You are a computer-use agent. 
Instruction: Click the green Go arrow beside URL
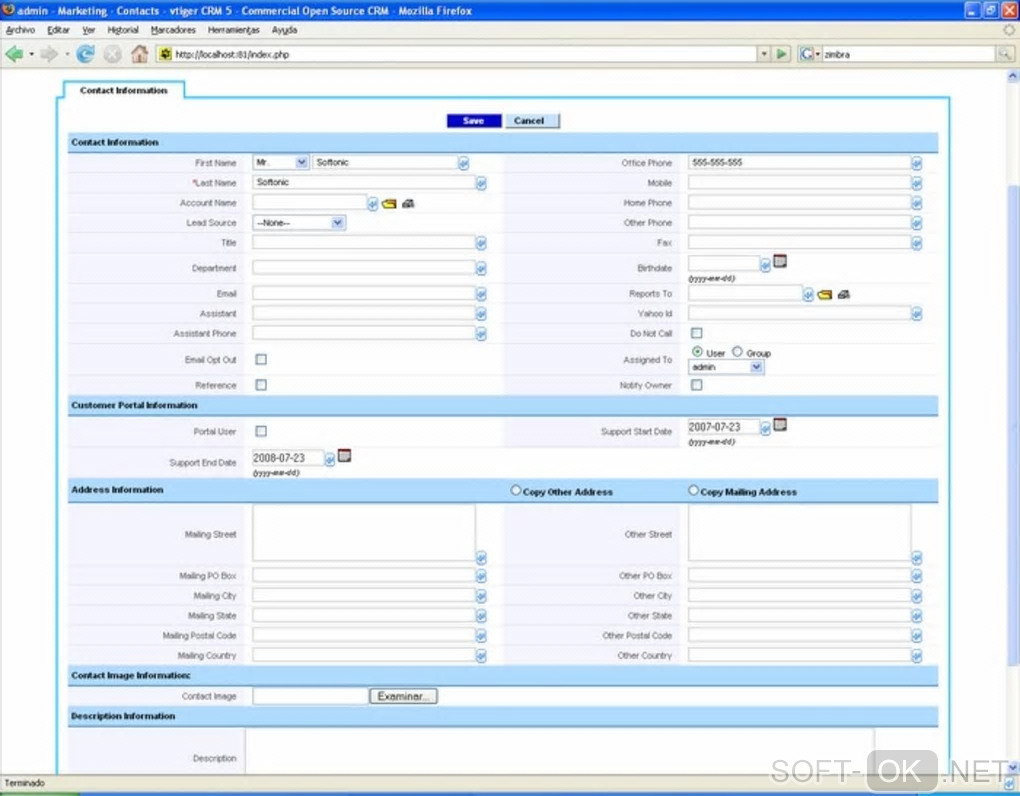(x=781, y=54)
